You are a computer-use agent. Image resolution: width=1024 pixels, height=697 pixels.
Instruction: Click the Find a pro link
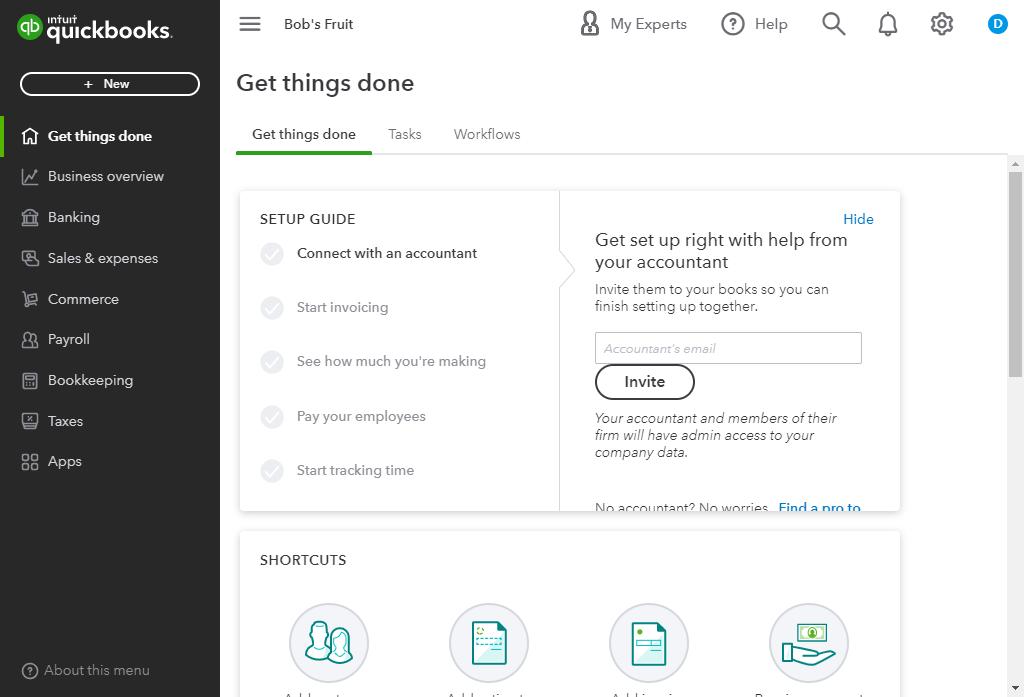819,506
